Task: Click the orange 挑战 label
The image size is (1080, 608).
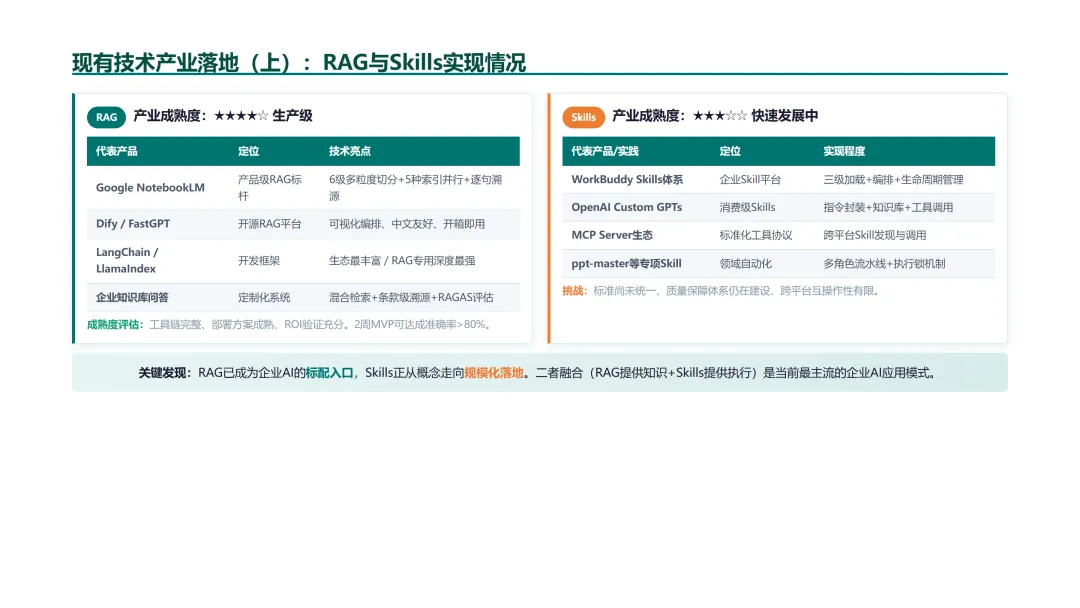Action: 572,291
